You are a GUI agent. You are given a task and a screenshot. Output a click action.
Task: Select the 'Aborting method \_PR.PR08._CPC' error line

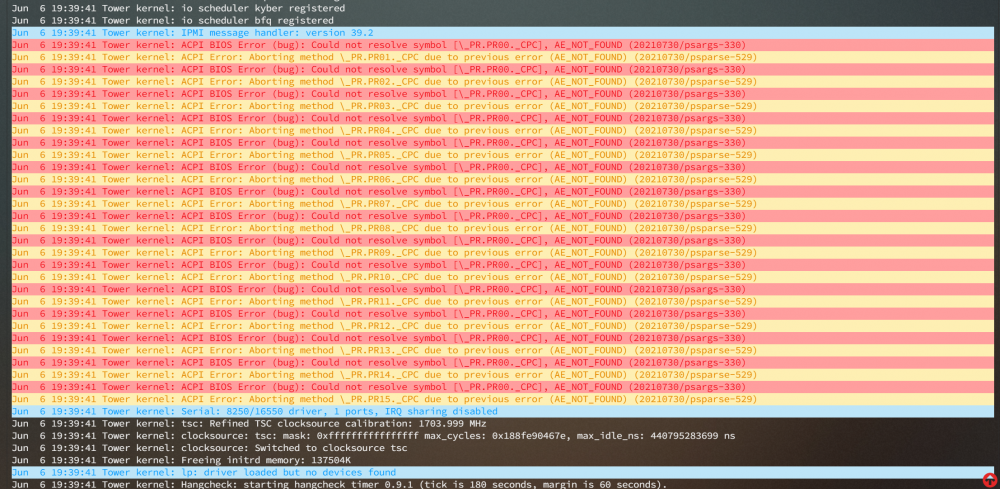tap(503, 228)
